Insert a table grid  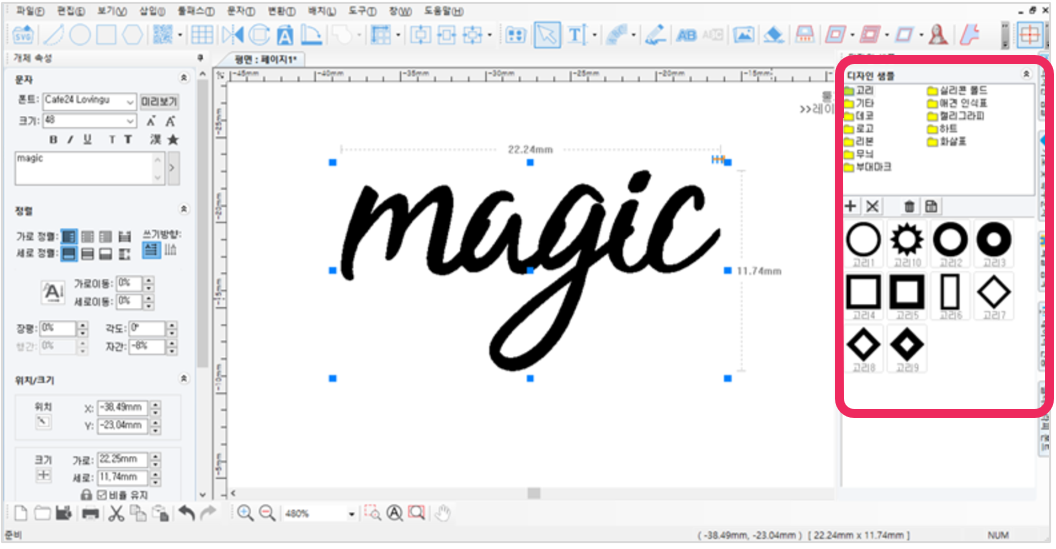point(202,34)
